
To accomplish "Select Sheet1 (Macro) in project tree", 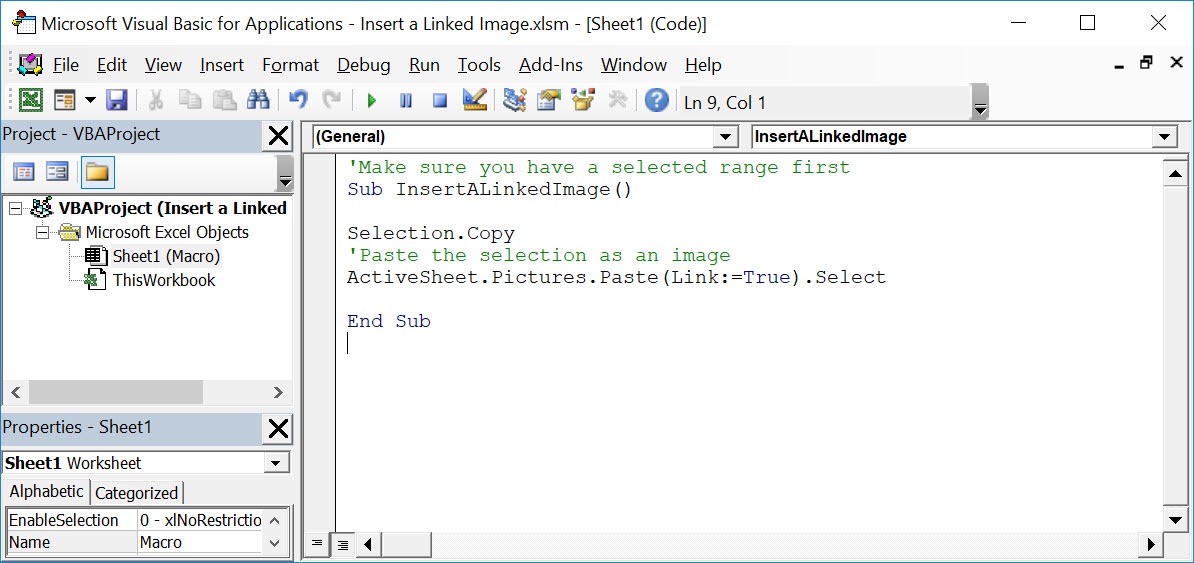I will click(166, 256).
